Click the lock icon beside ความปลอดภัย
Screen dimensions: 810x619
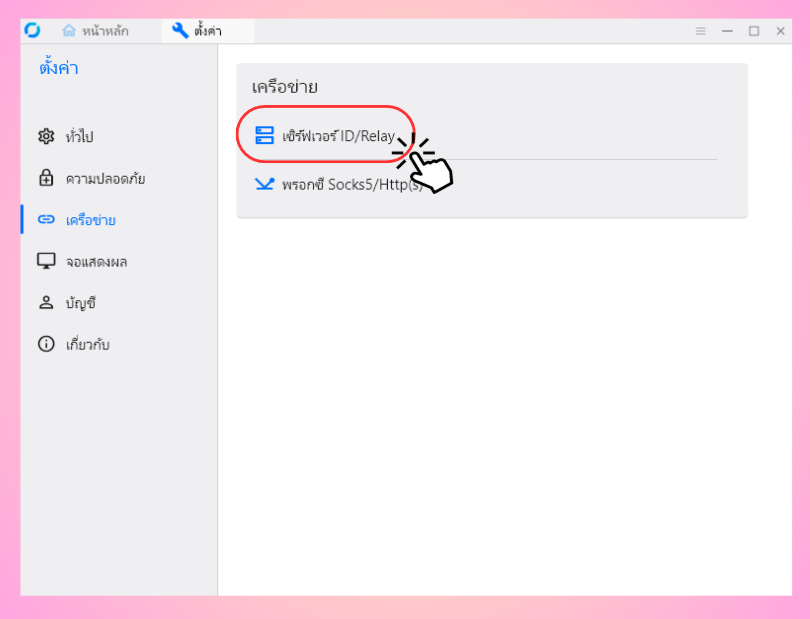click(46, 178)
